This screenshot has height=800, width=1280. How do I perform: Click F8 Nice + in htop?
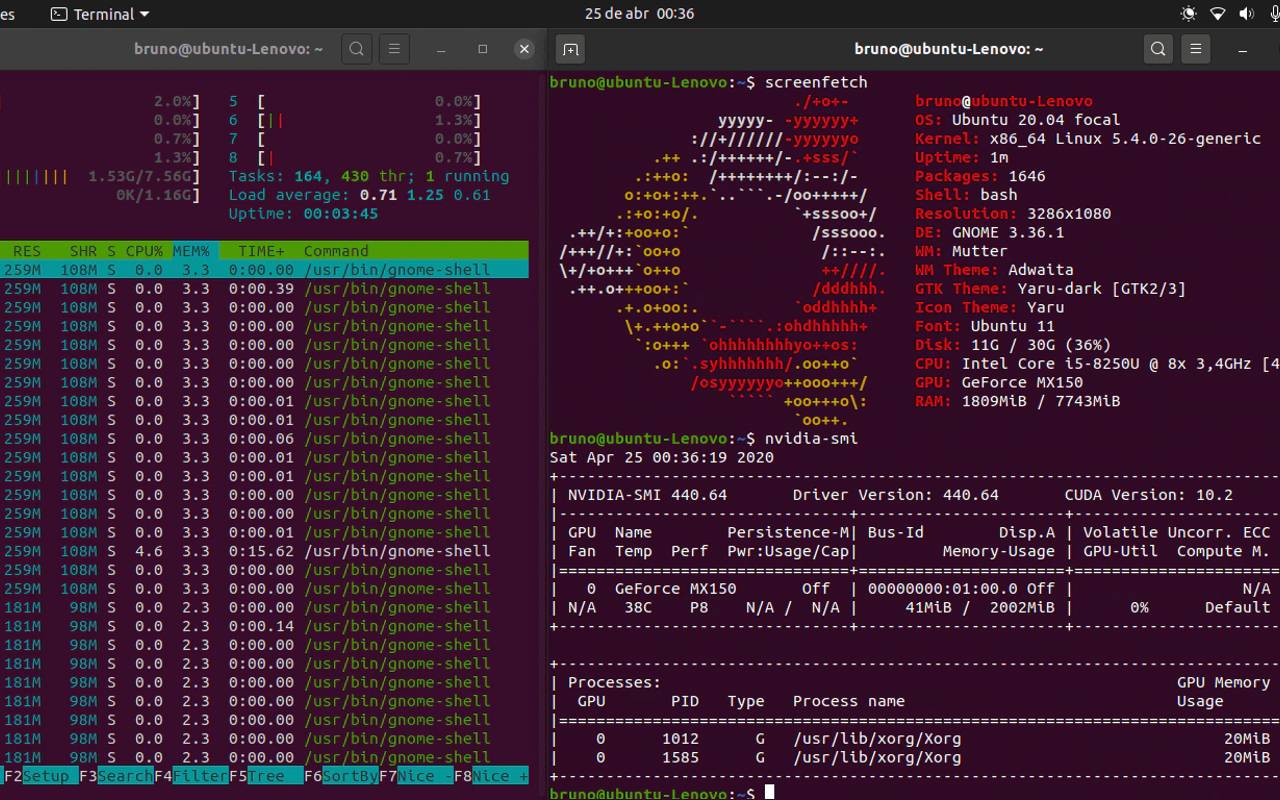click(x=492, y=776)
